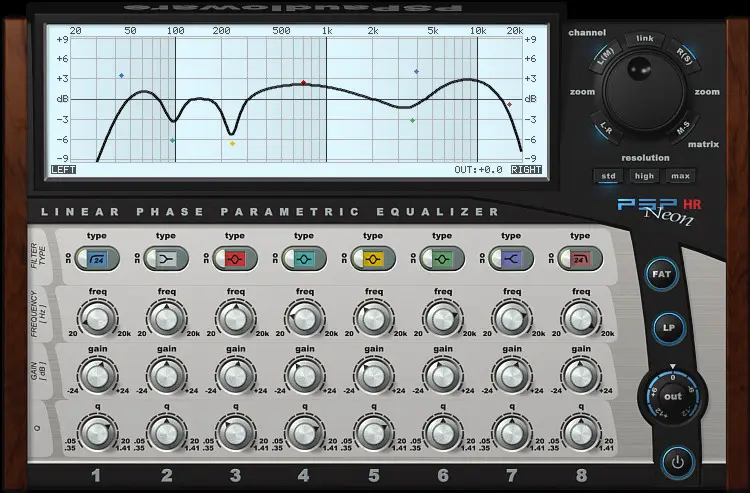Toggle band 6 on switch

426,259
